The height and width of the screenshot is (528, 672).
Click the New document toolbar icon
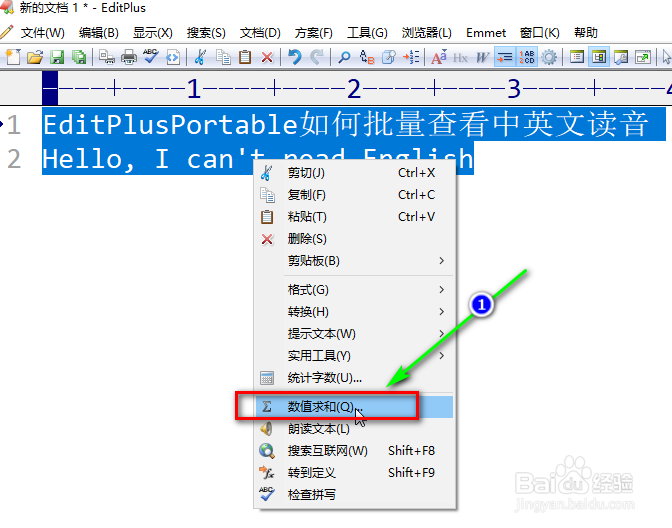13,57
